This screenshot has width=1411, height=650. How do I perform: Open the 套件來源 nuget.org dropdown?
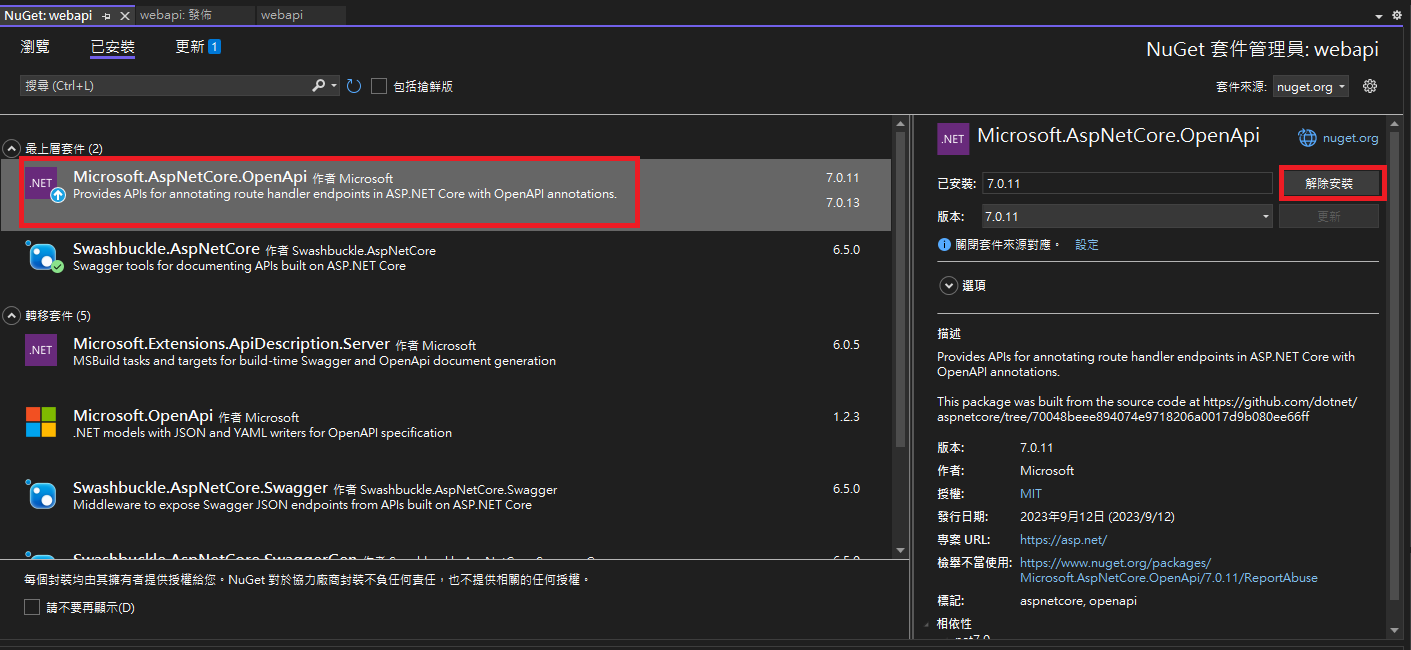click(1311, 87)
